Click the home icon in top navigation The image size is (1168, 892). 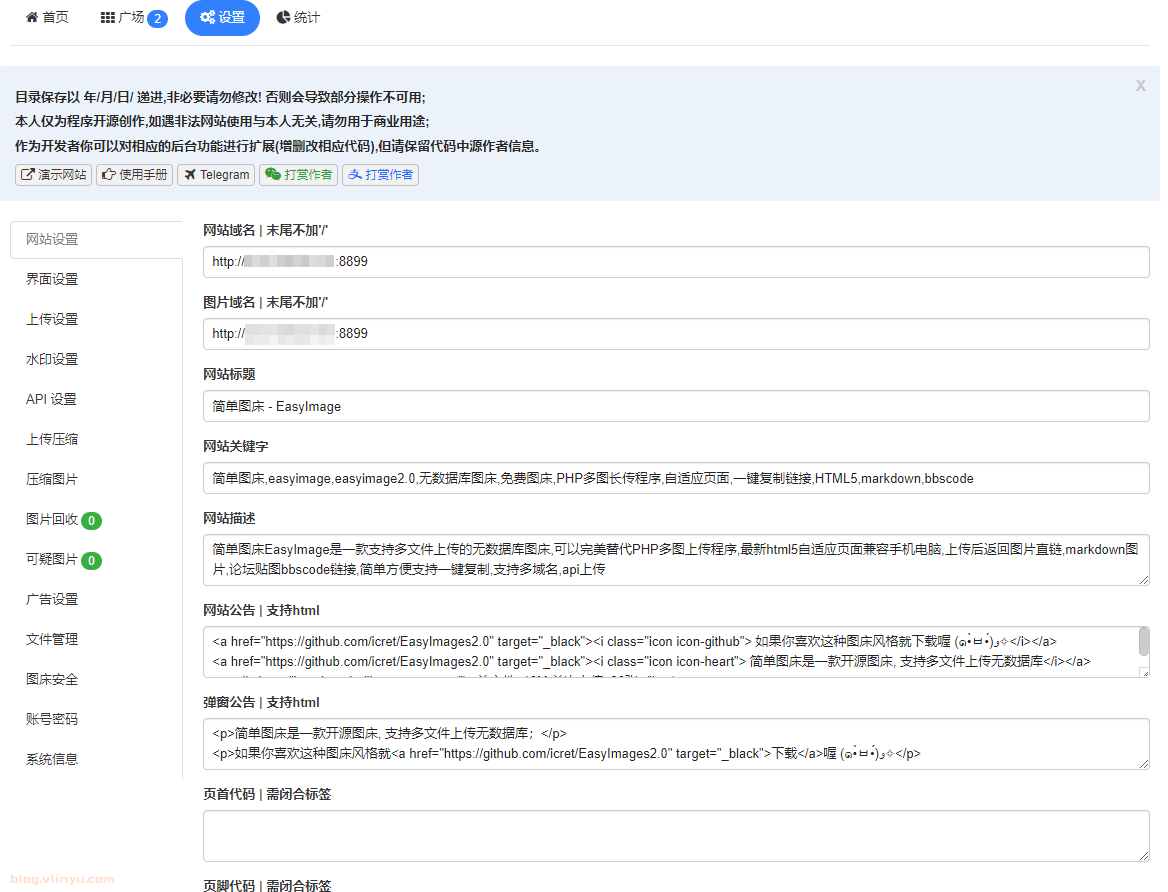[32, 18]
